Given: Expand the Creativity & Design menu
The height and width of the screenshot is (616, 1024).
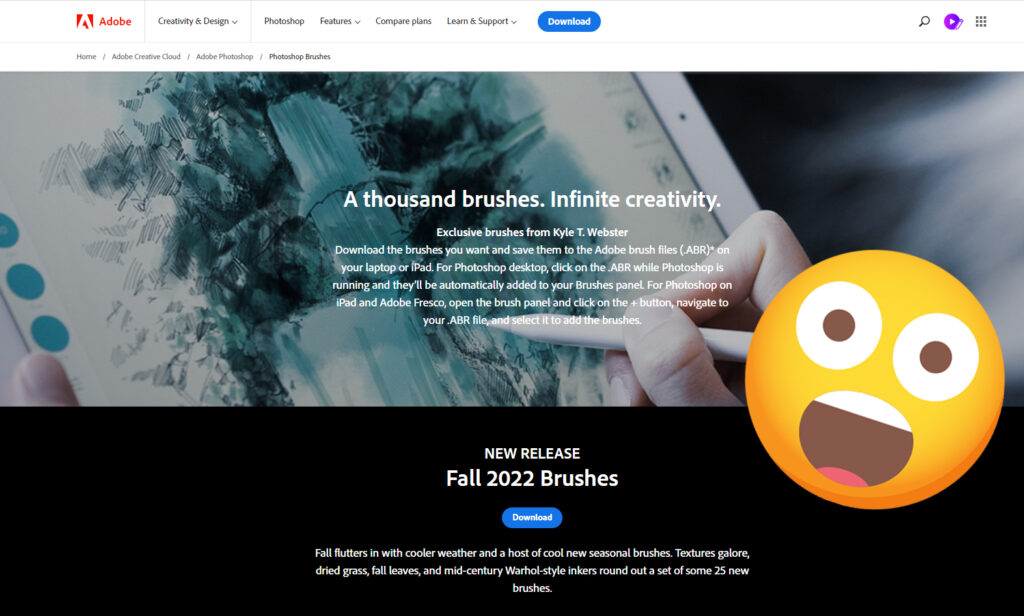Looking at the screenshot, I should tap(197, 21).
